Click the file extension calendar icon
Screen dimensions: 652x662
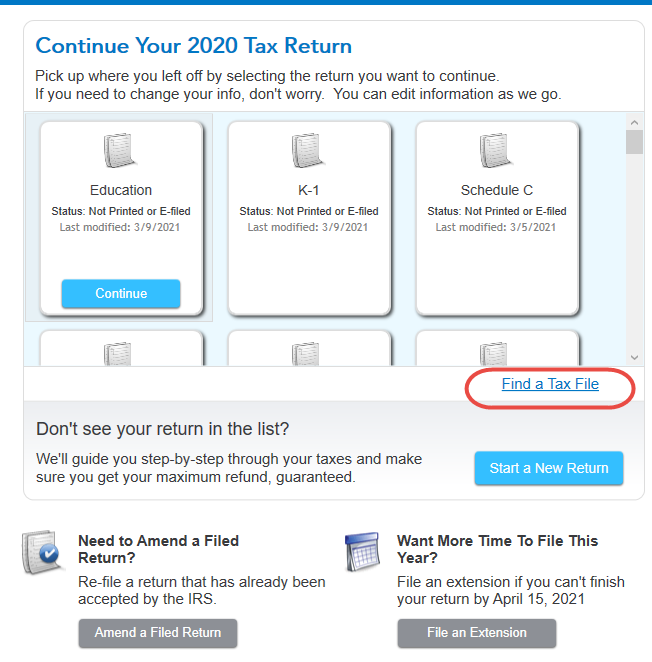pos(363,552)
